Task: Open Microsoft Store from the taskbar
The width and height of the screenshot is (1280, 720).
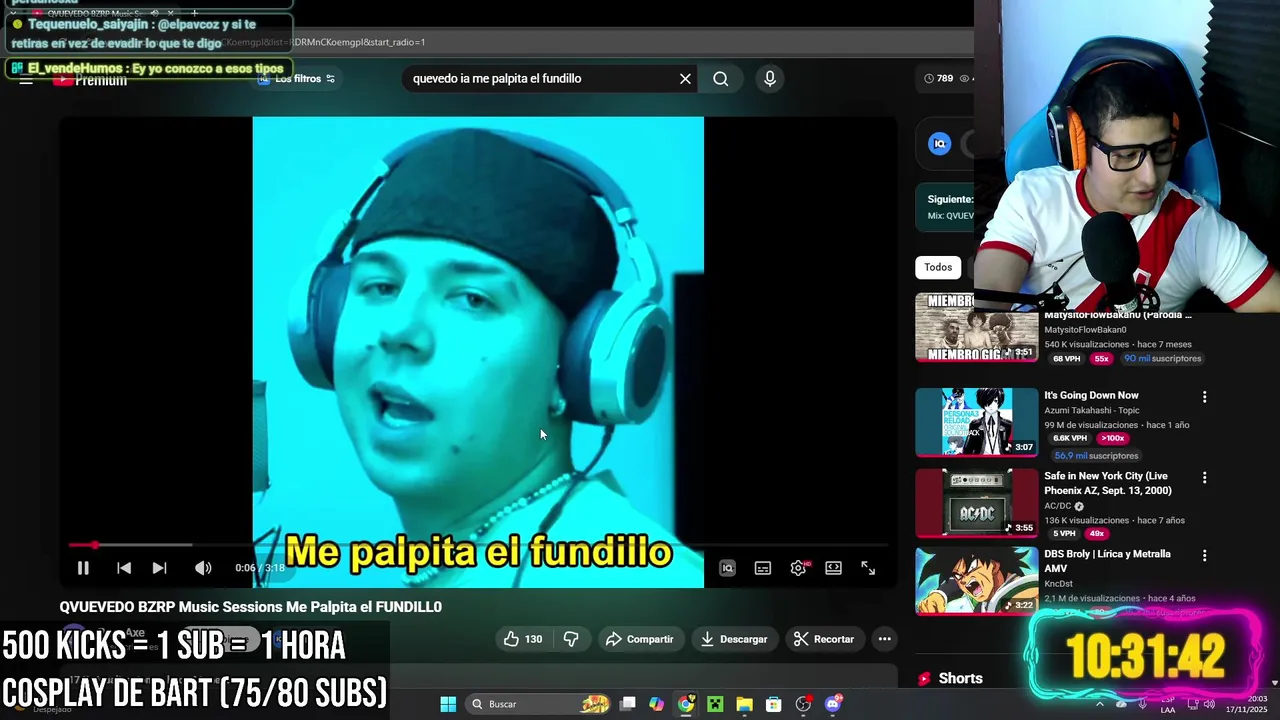Action: 773,704
